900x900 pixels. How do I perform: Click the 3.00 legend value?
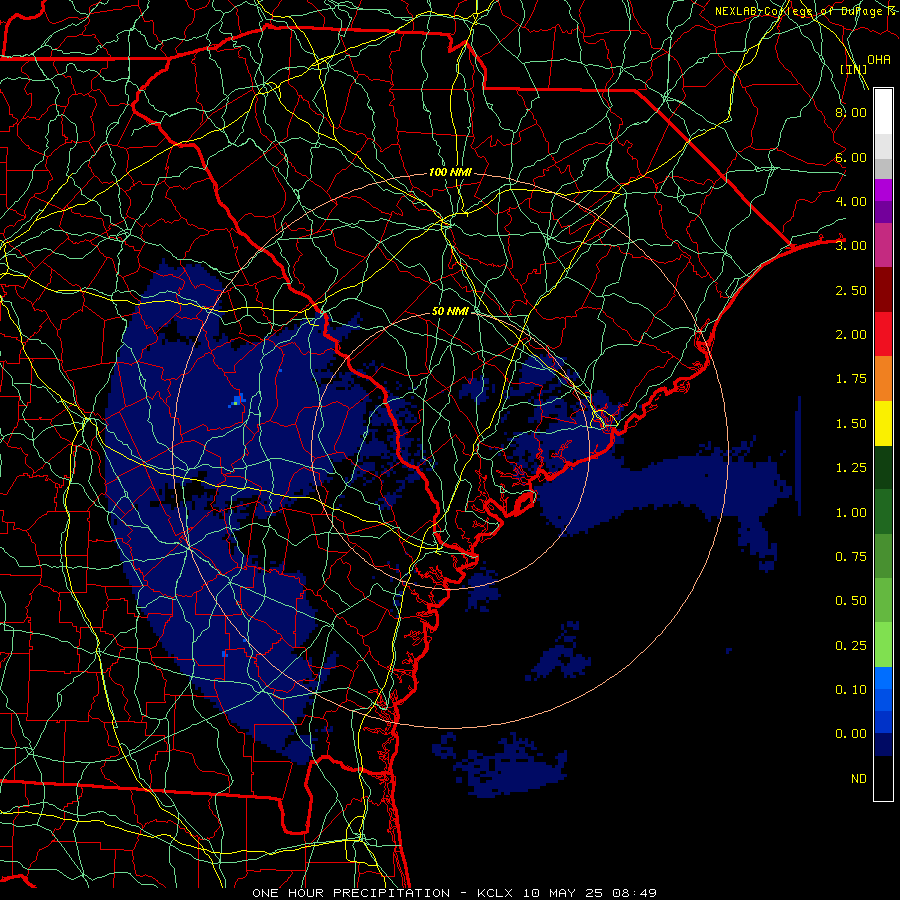[x=851, y=246]
